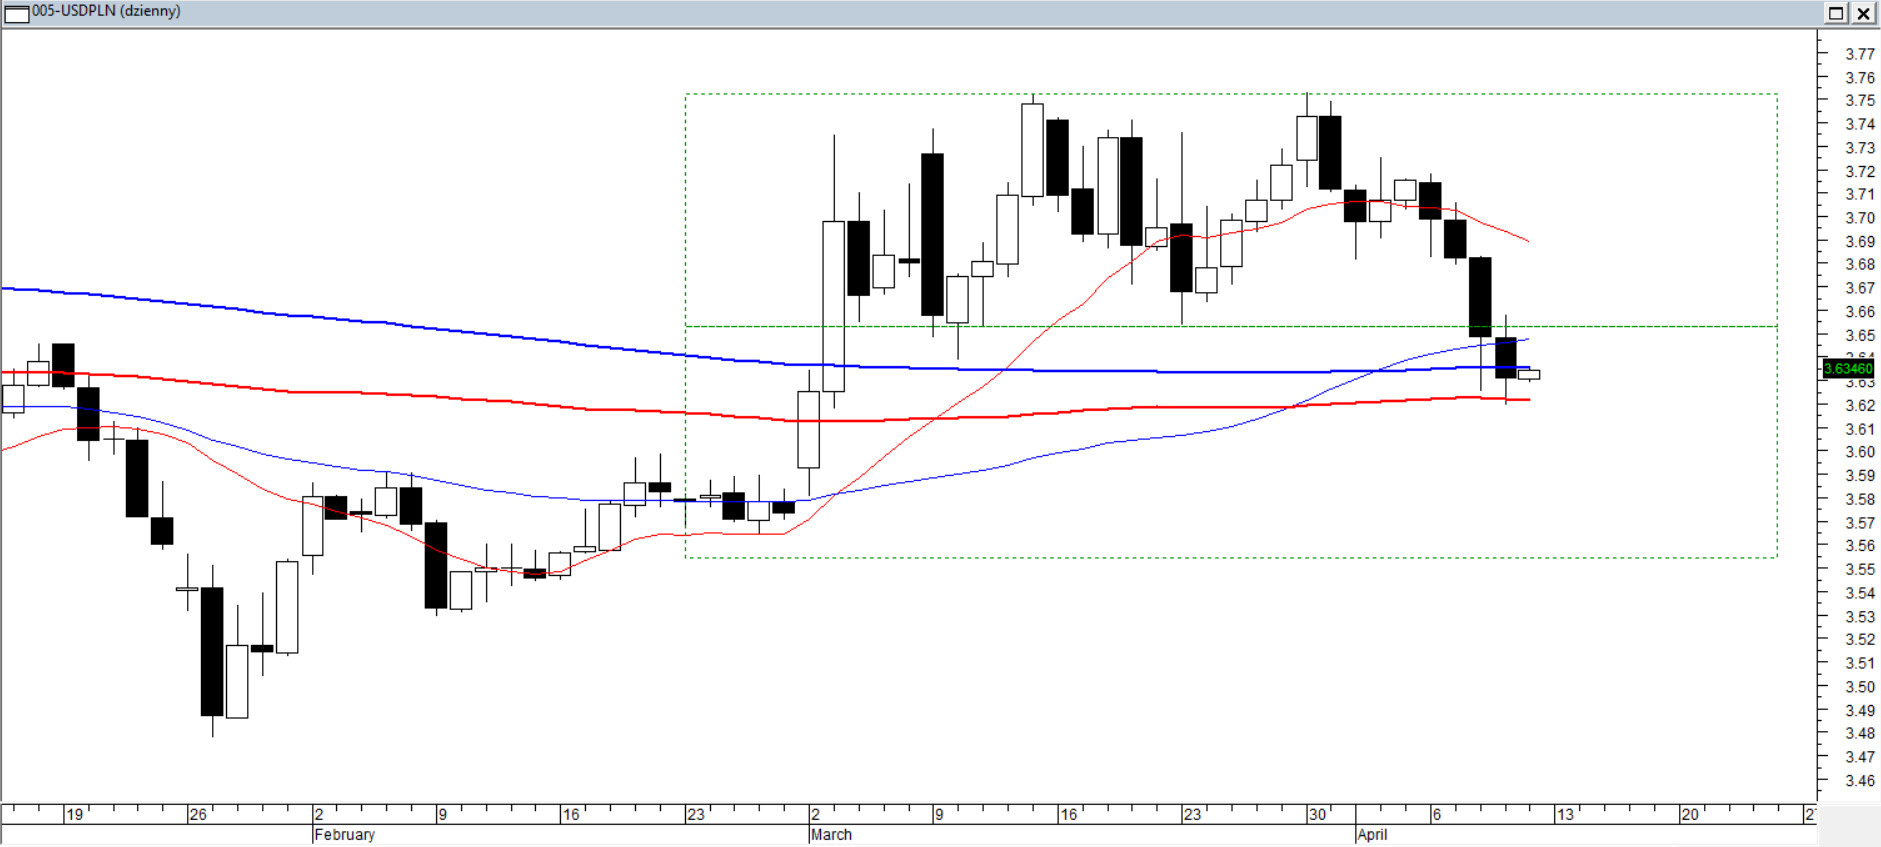1881x847 pixels.
Task: Click the March month label on time axis
Action: 831,835
